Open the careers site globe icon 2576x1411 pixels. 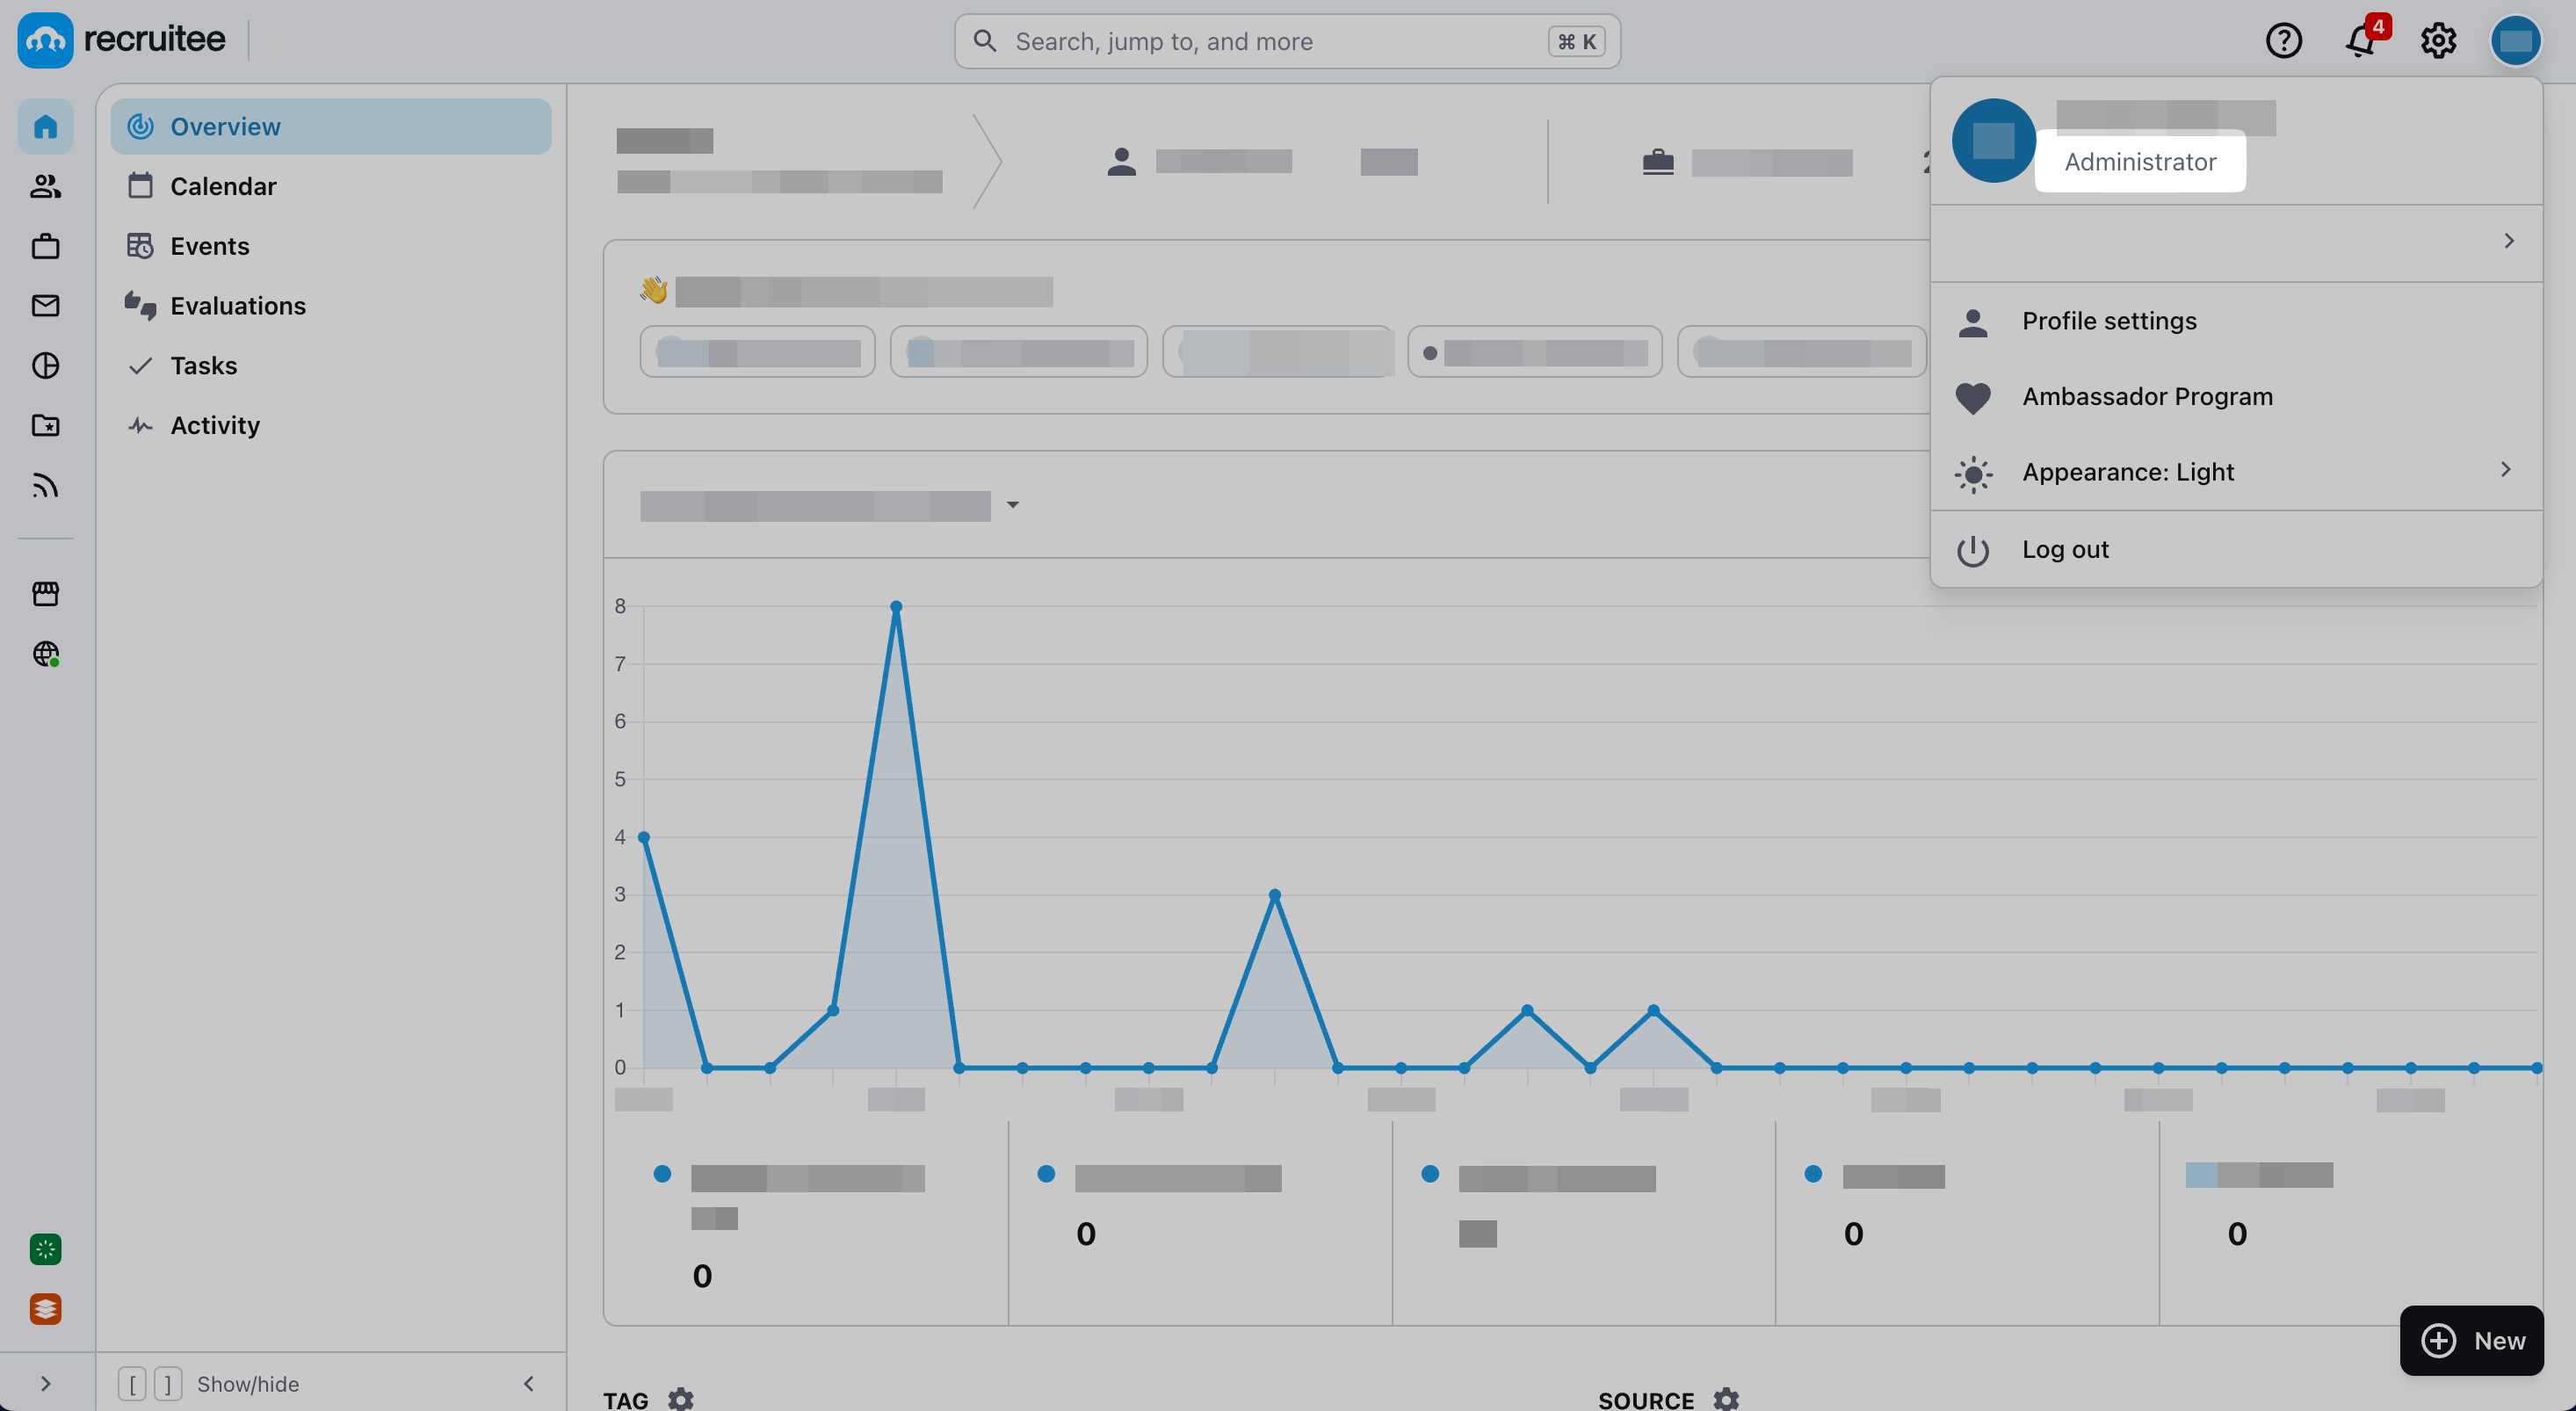[45, 654]
